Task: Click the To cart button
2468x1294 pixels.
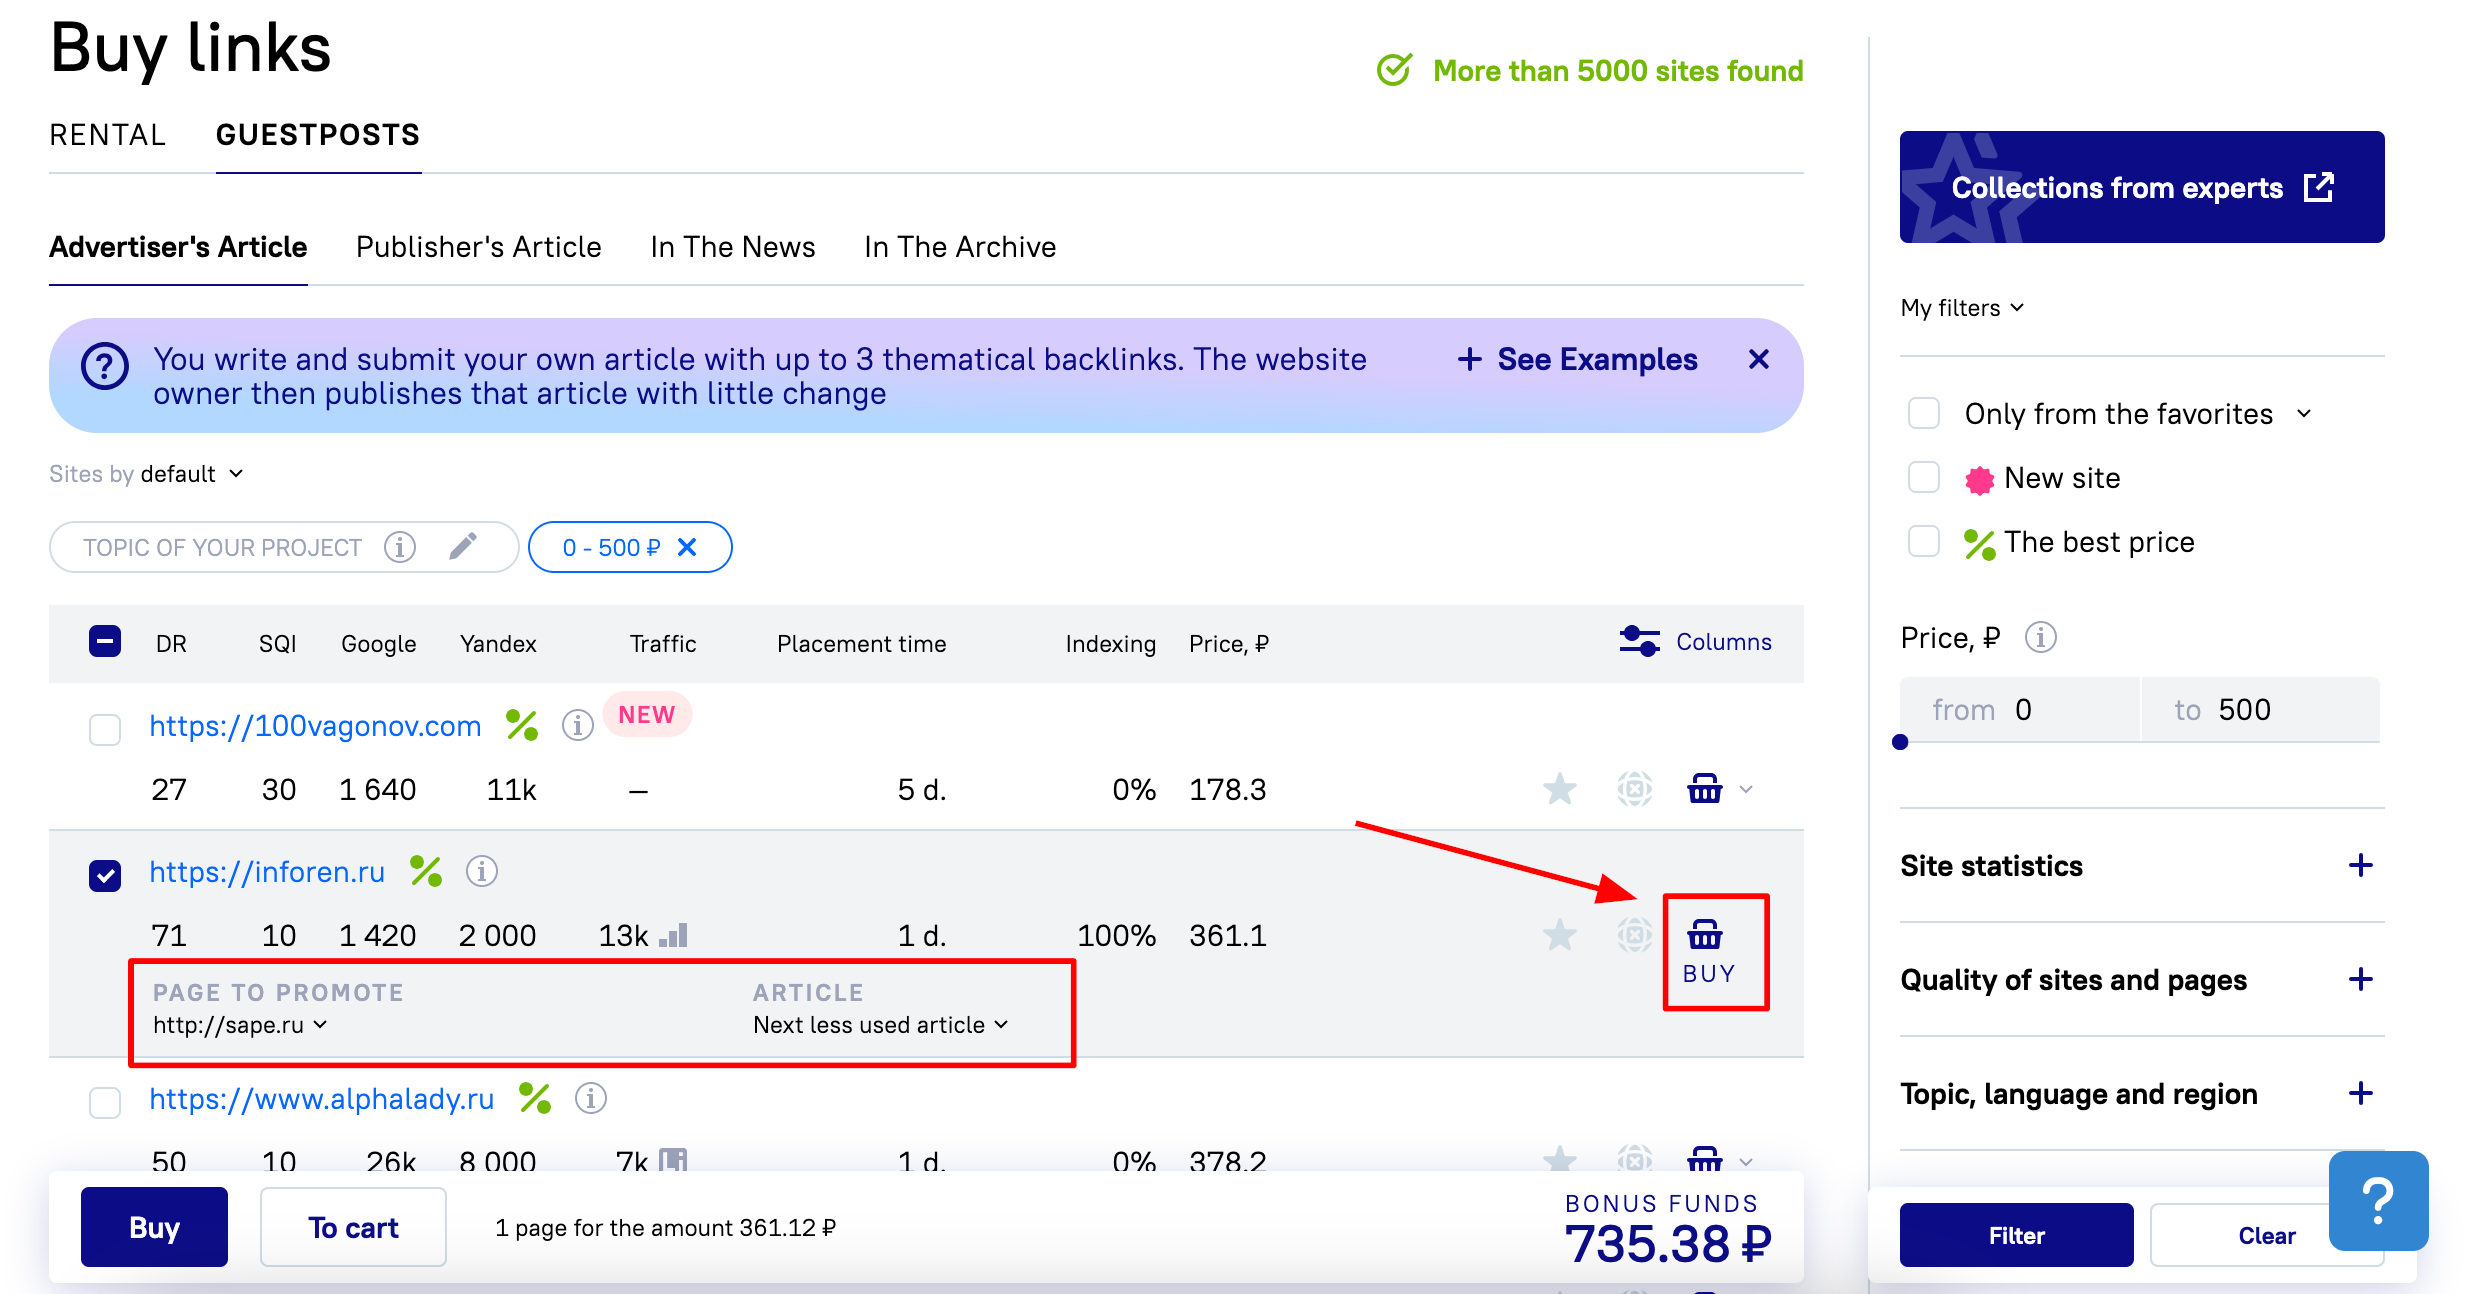Action: 353,1227
